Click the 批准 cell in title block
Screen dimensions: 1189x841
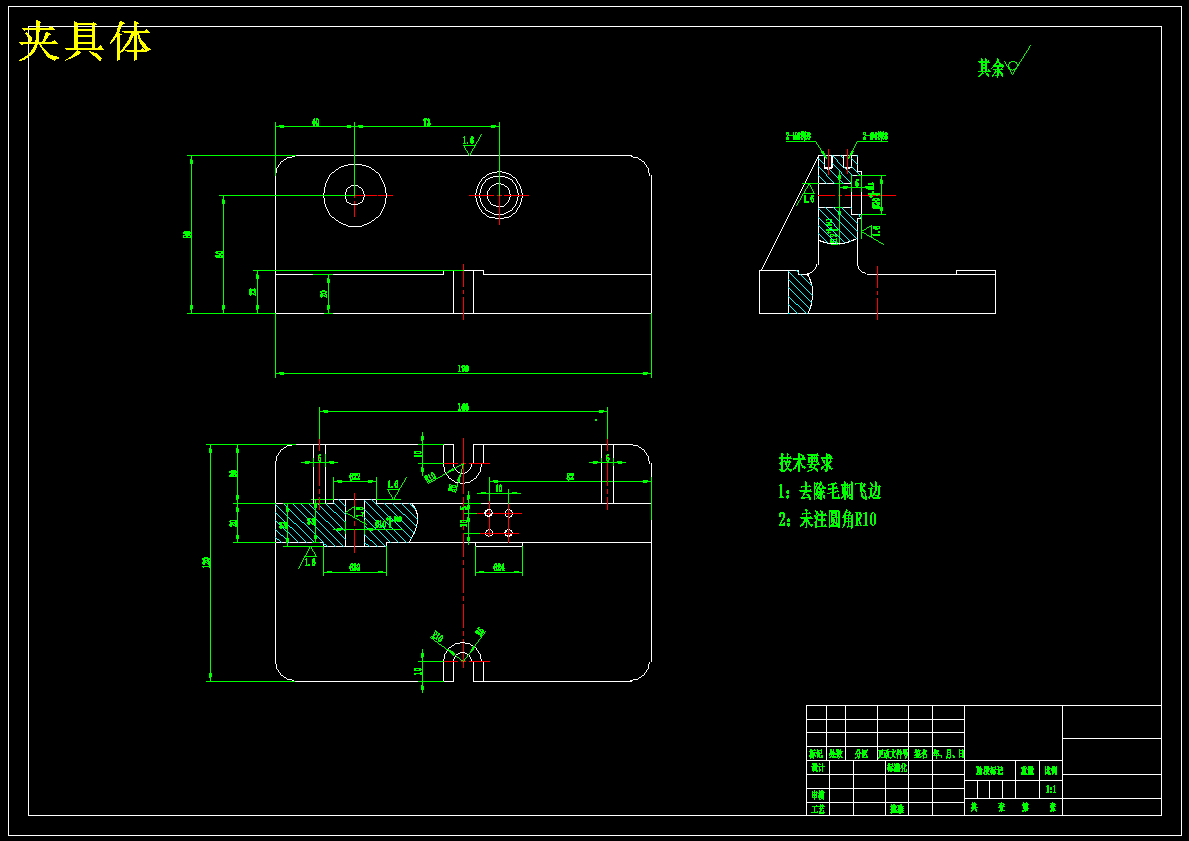pos(897,809)
